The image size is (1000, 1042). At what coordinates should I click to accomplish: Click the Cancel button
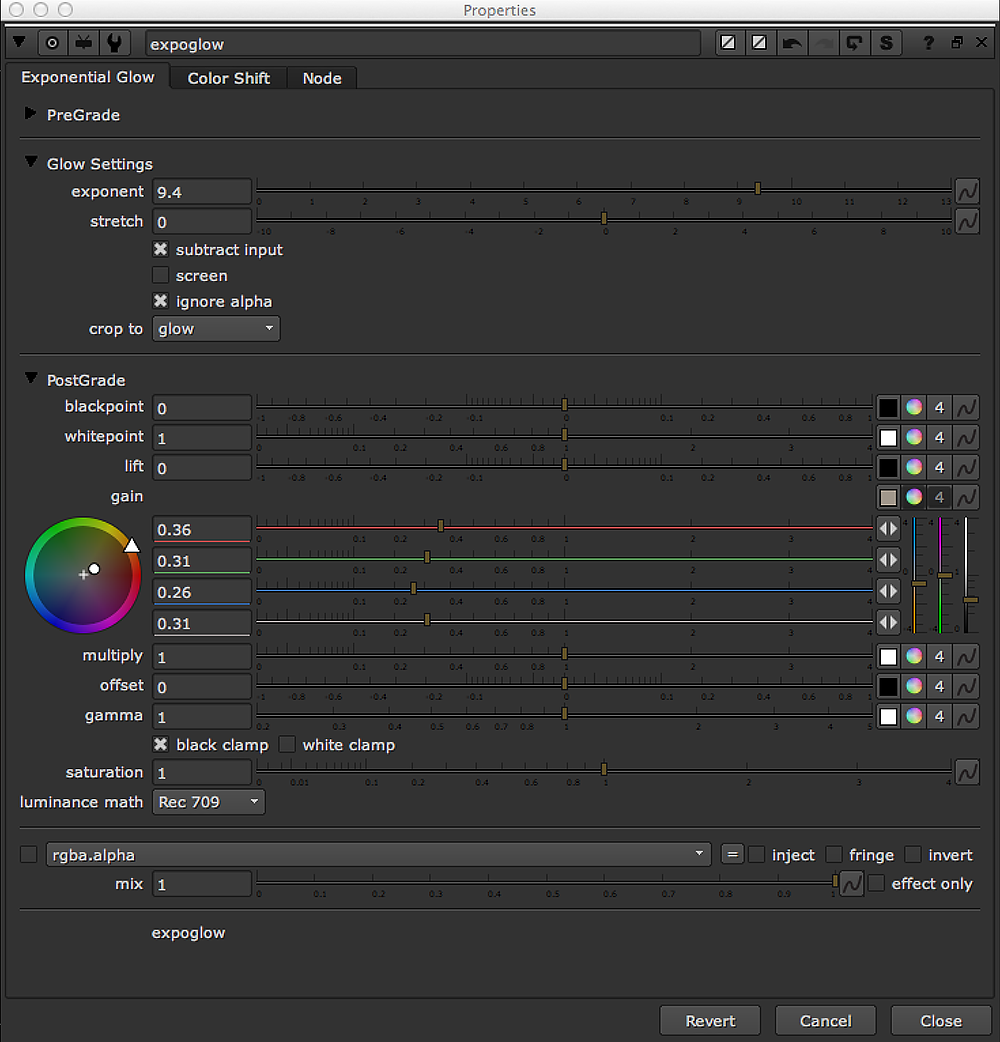pyautogui.click(x=826, y=1021)
